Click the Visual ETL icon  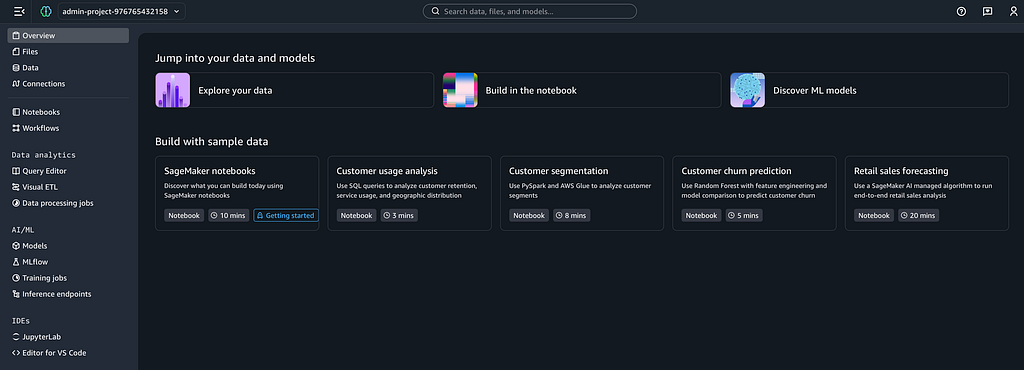(16, 187)
